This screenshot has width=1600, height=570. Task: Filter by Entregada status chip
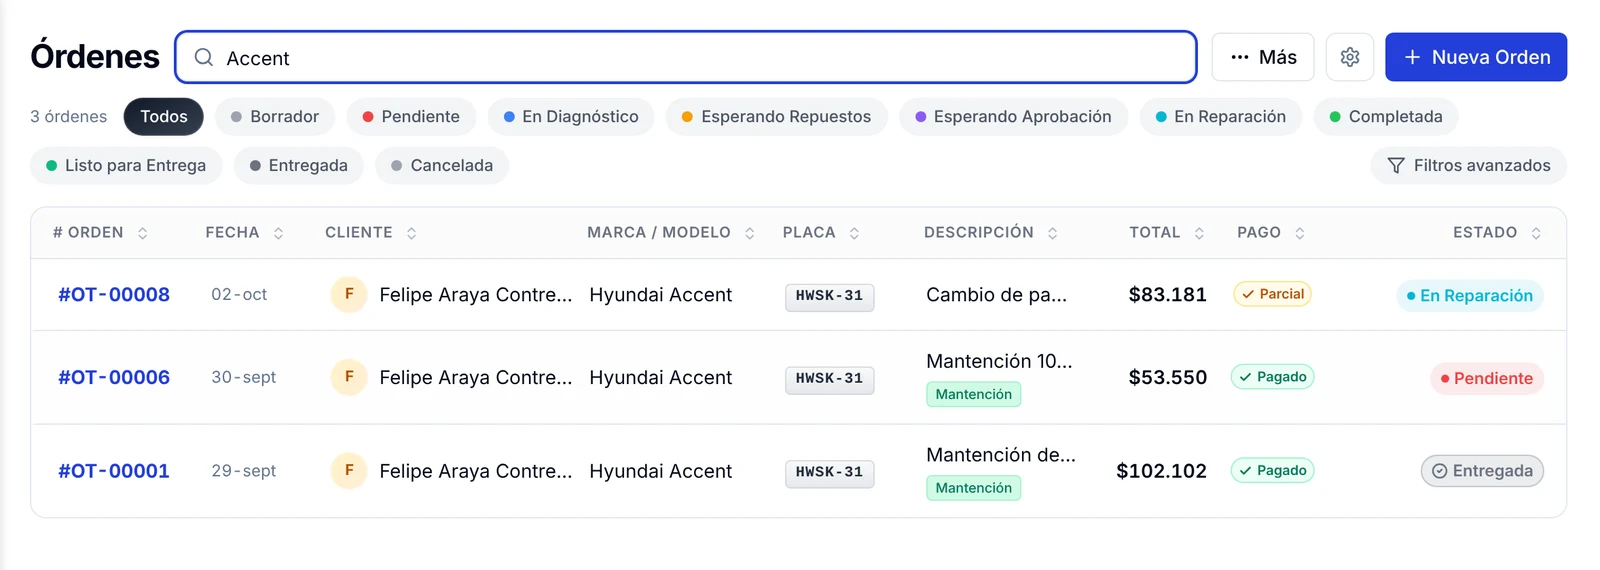pyautogui.click(x=299, y=165)
